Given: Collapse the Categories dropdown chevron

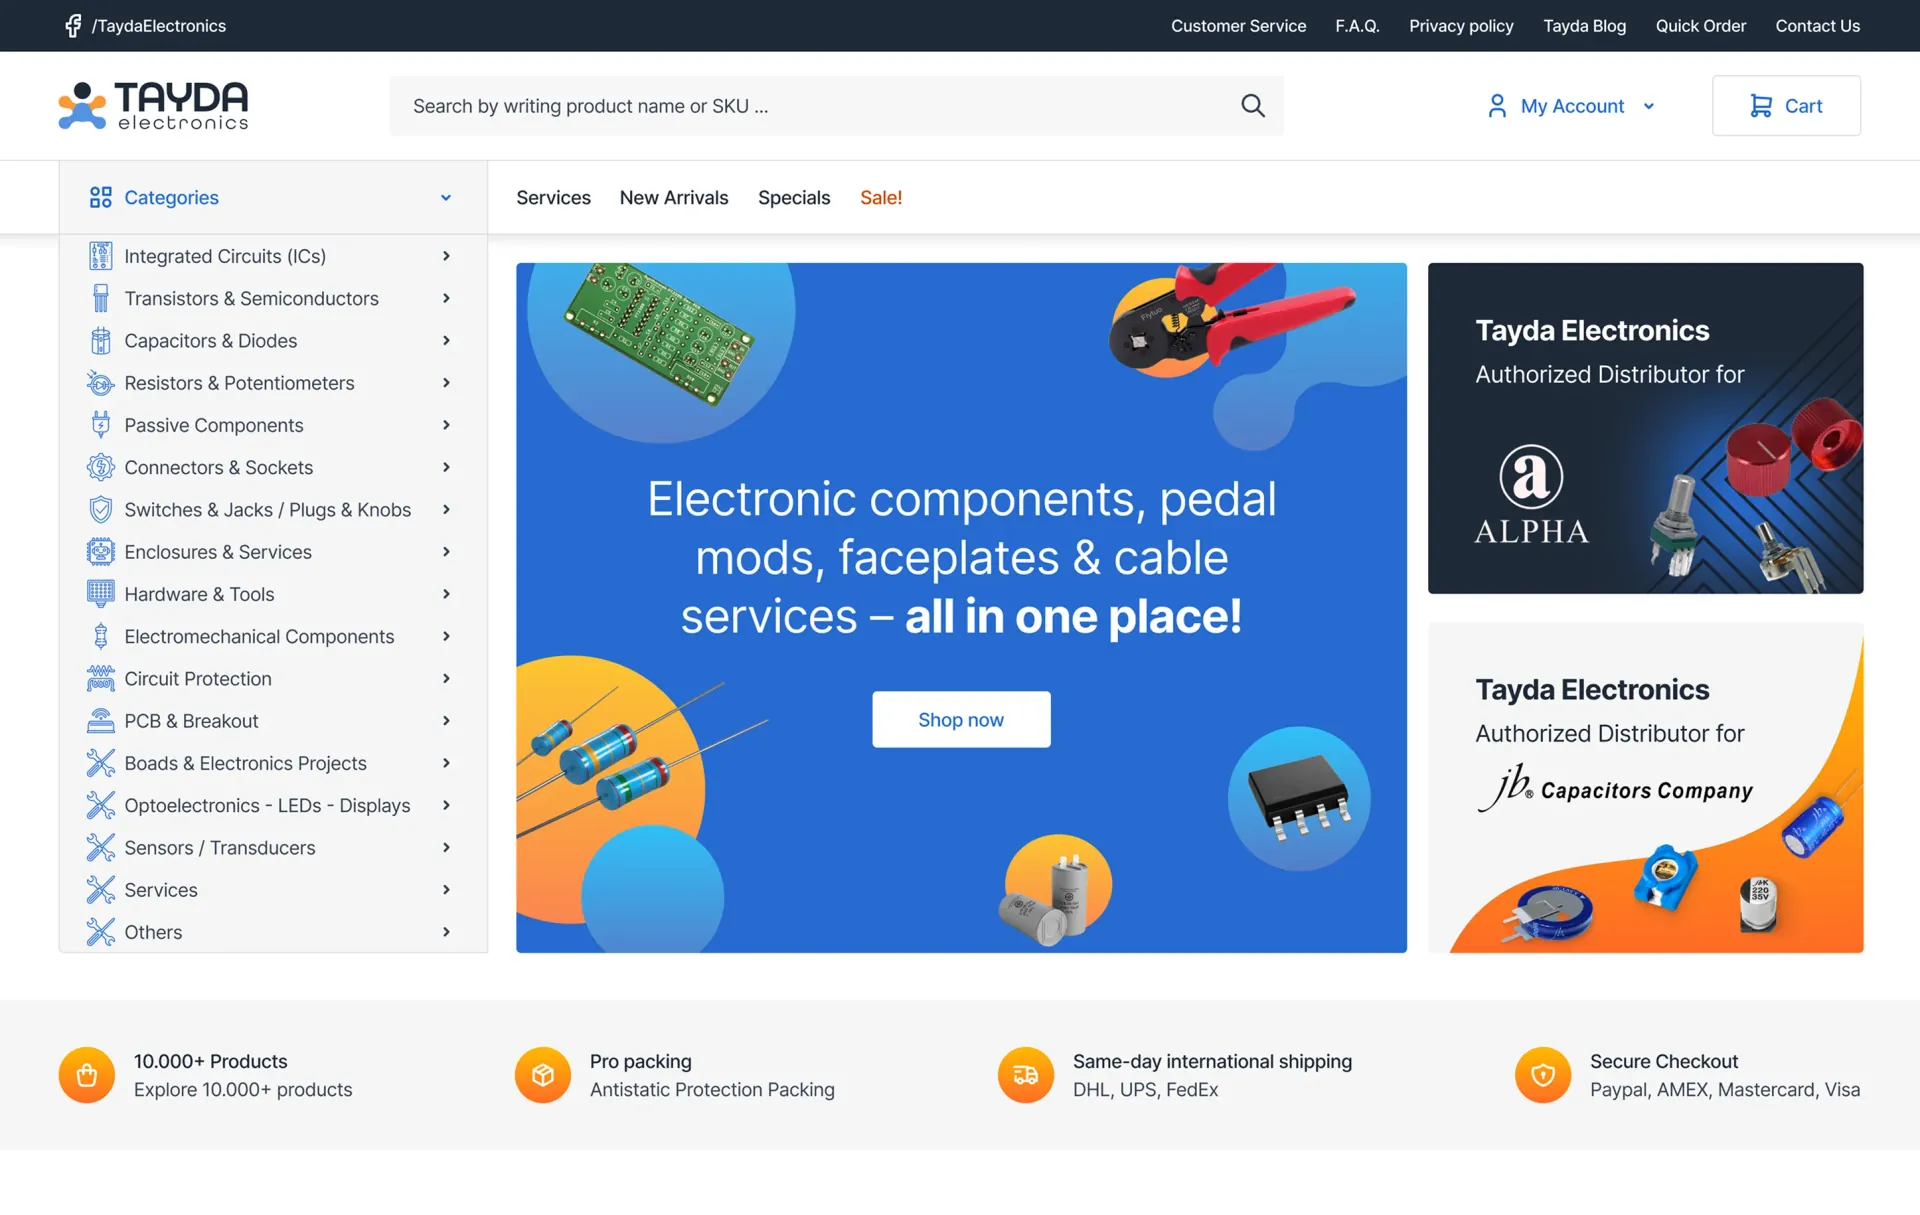Looking at the screenshot, I should tap(446, 198).
